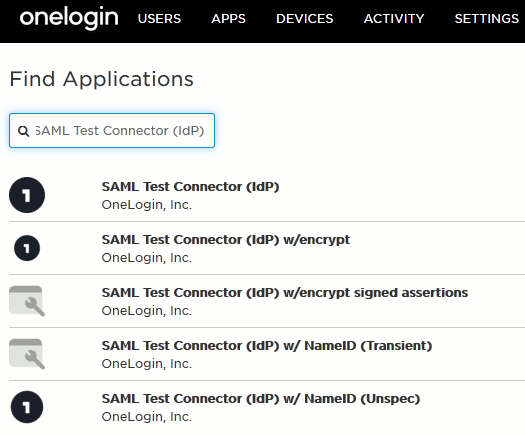Click wrench icon for w/encrypt signed assertions
The height and width of the screenshot is (435, 525).
(27, 301)
